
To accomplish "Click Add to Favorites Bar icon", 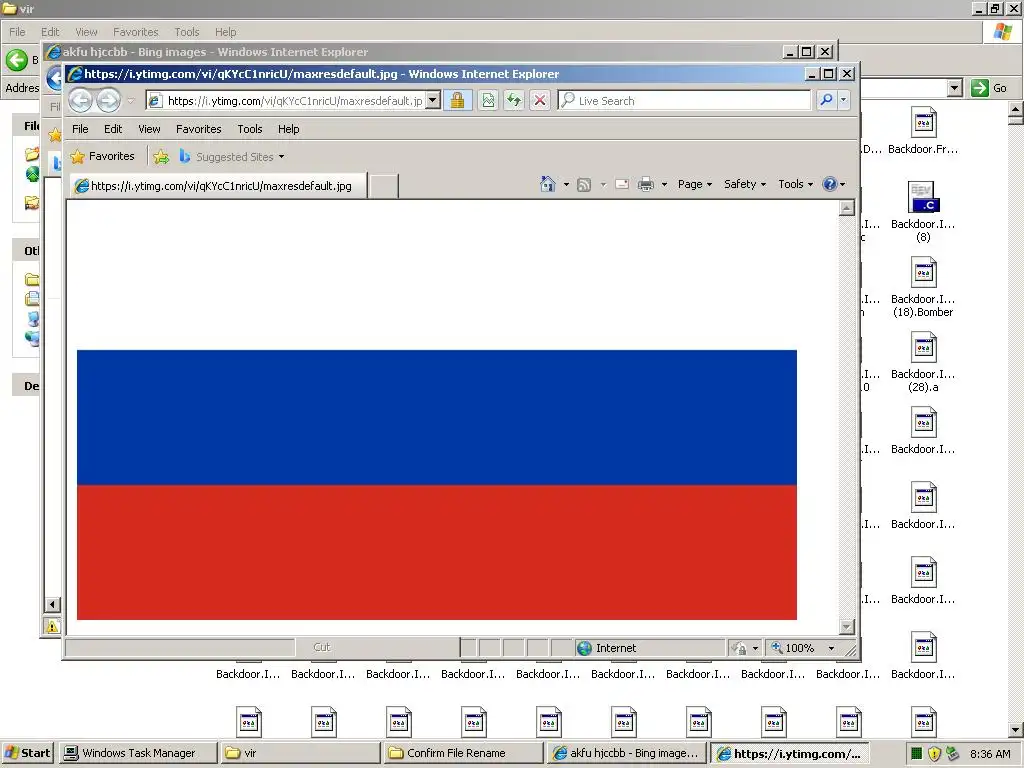I will [x=161, y=157].
